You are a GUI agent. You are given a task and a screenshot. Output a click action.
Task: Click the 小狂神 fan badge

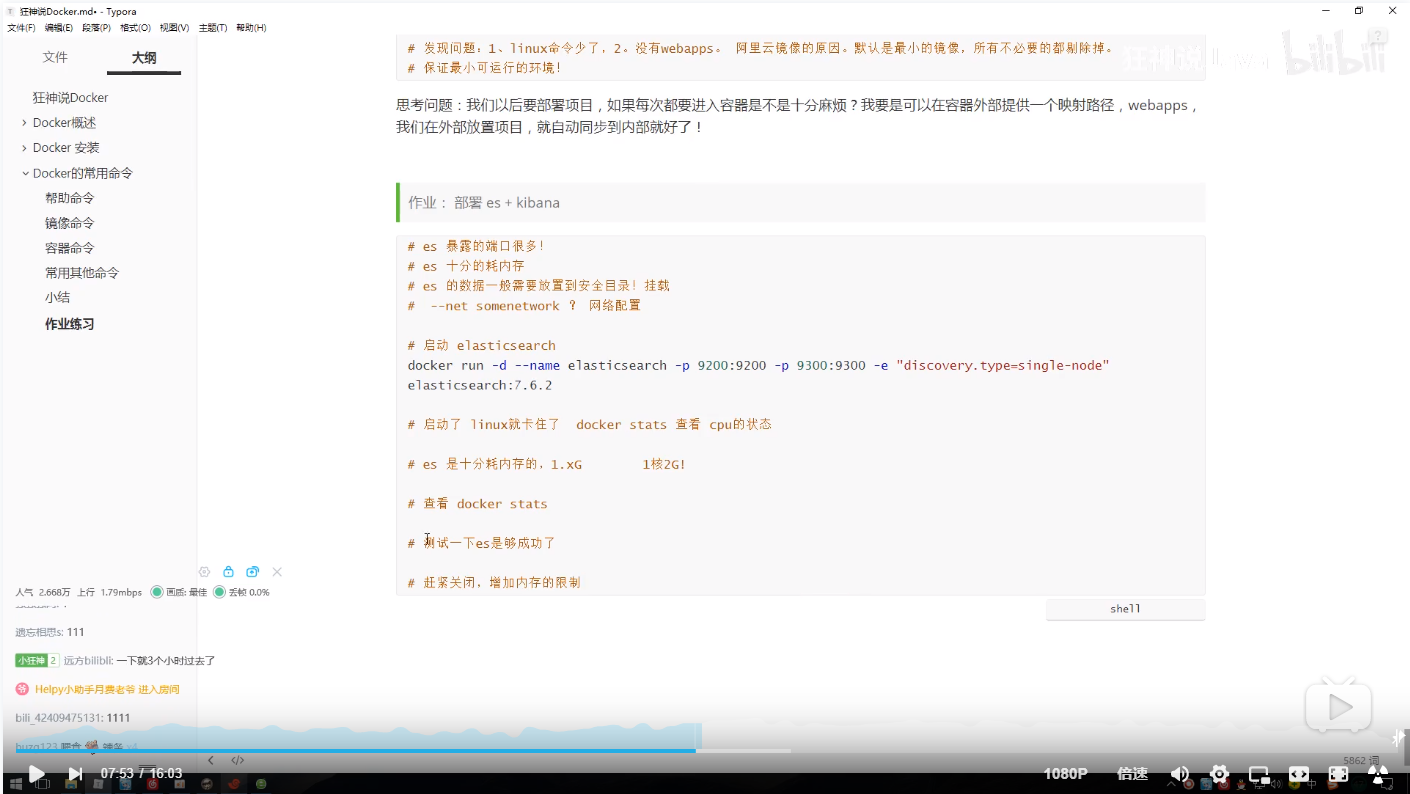click(x=37, y=660)
